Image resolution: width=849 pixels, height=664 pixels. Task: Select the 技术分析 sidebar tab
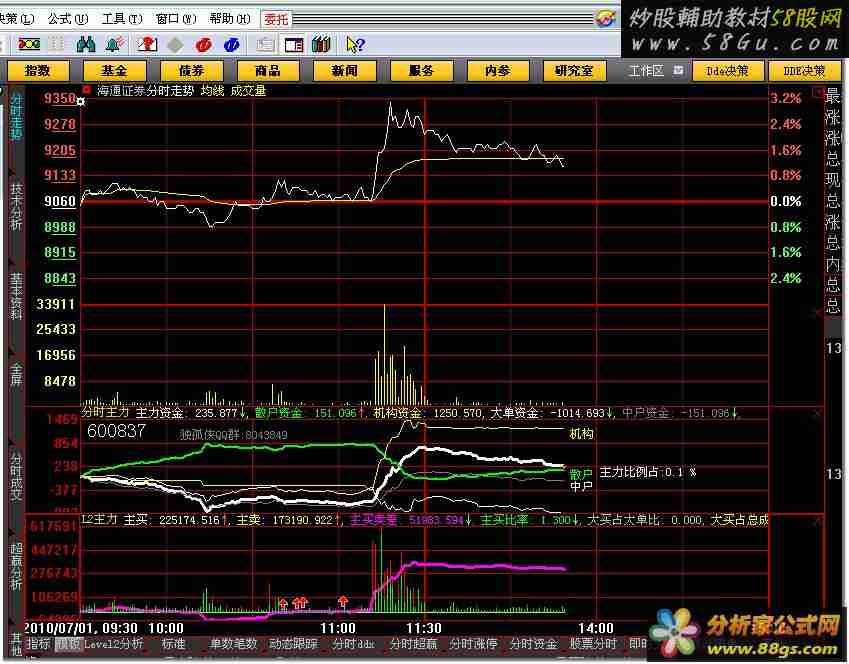pos(16,206)
